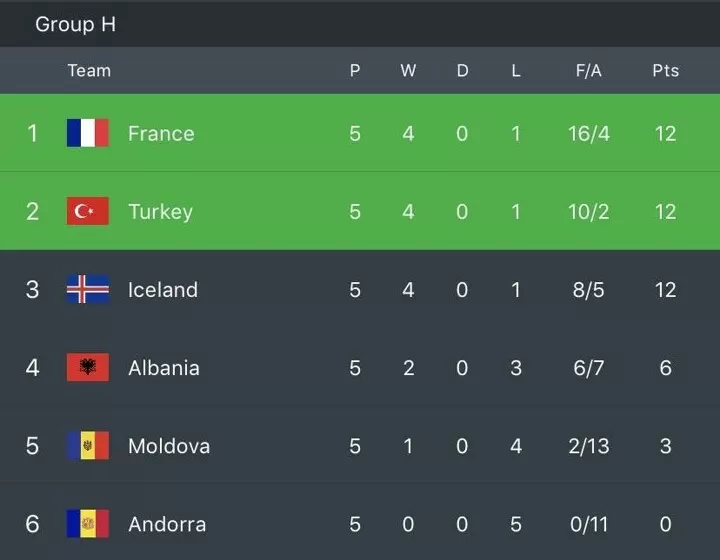
Task: Click the France flag icon
Action: [88, 133]
